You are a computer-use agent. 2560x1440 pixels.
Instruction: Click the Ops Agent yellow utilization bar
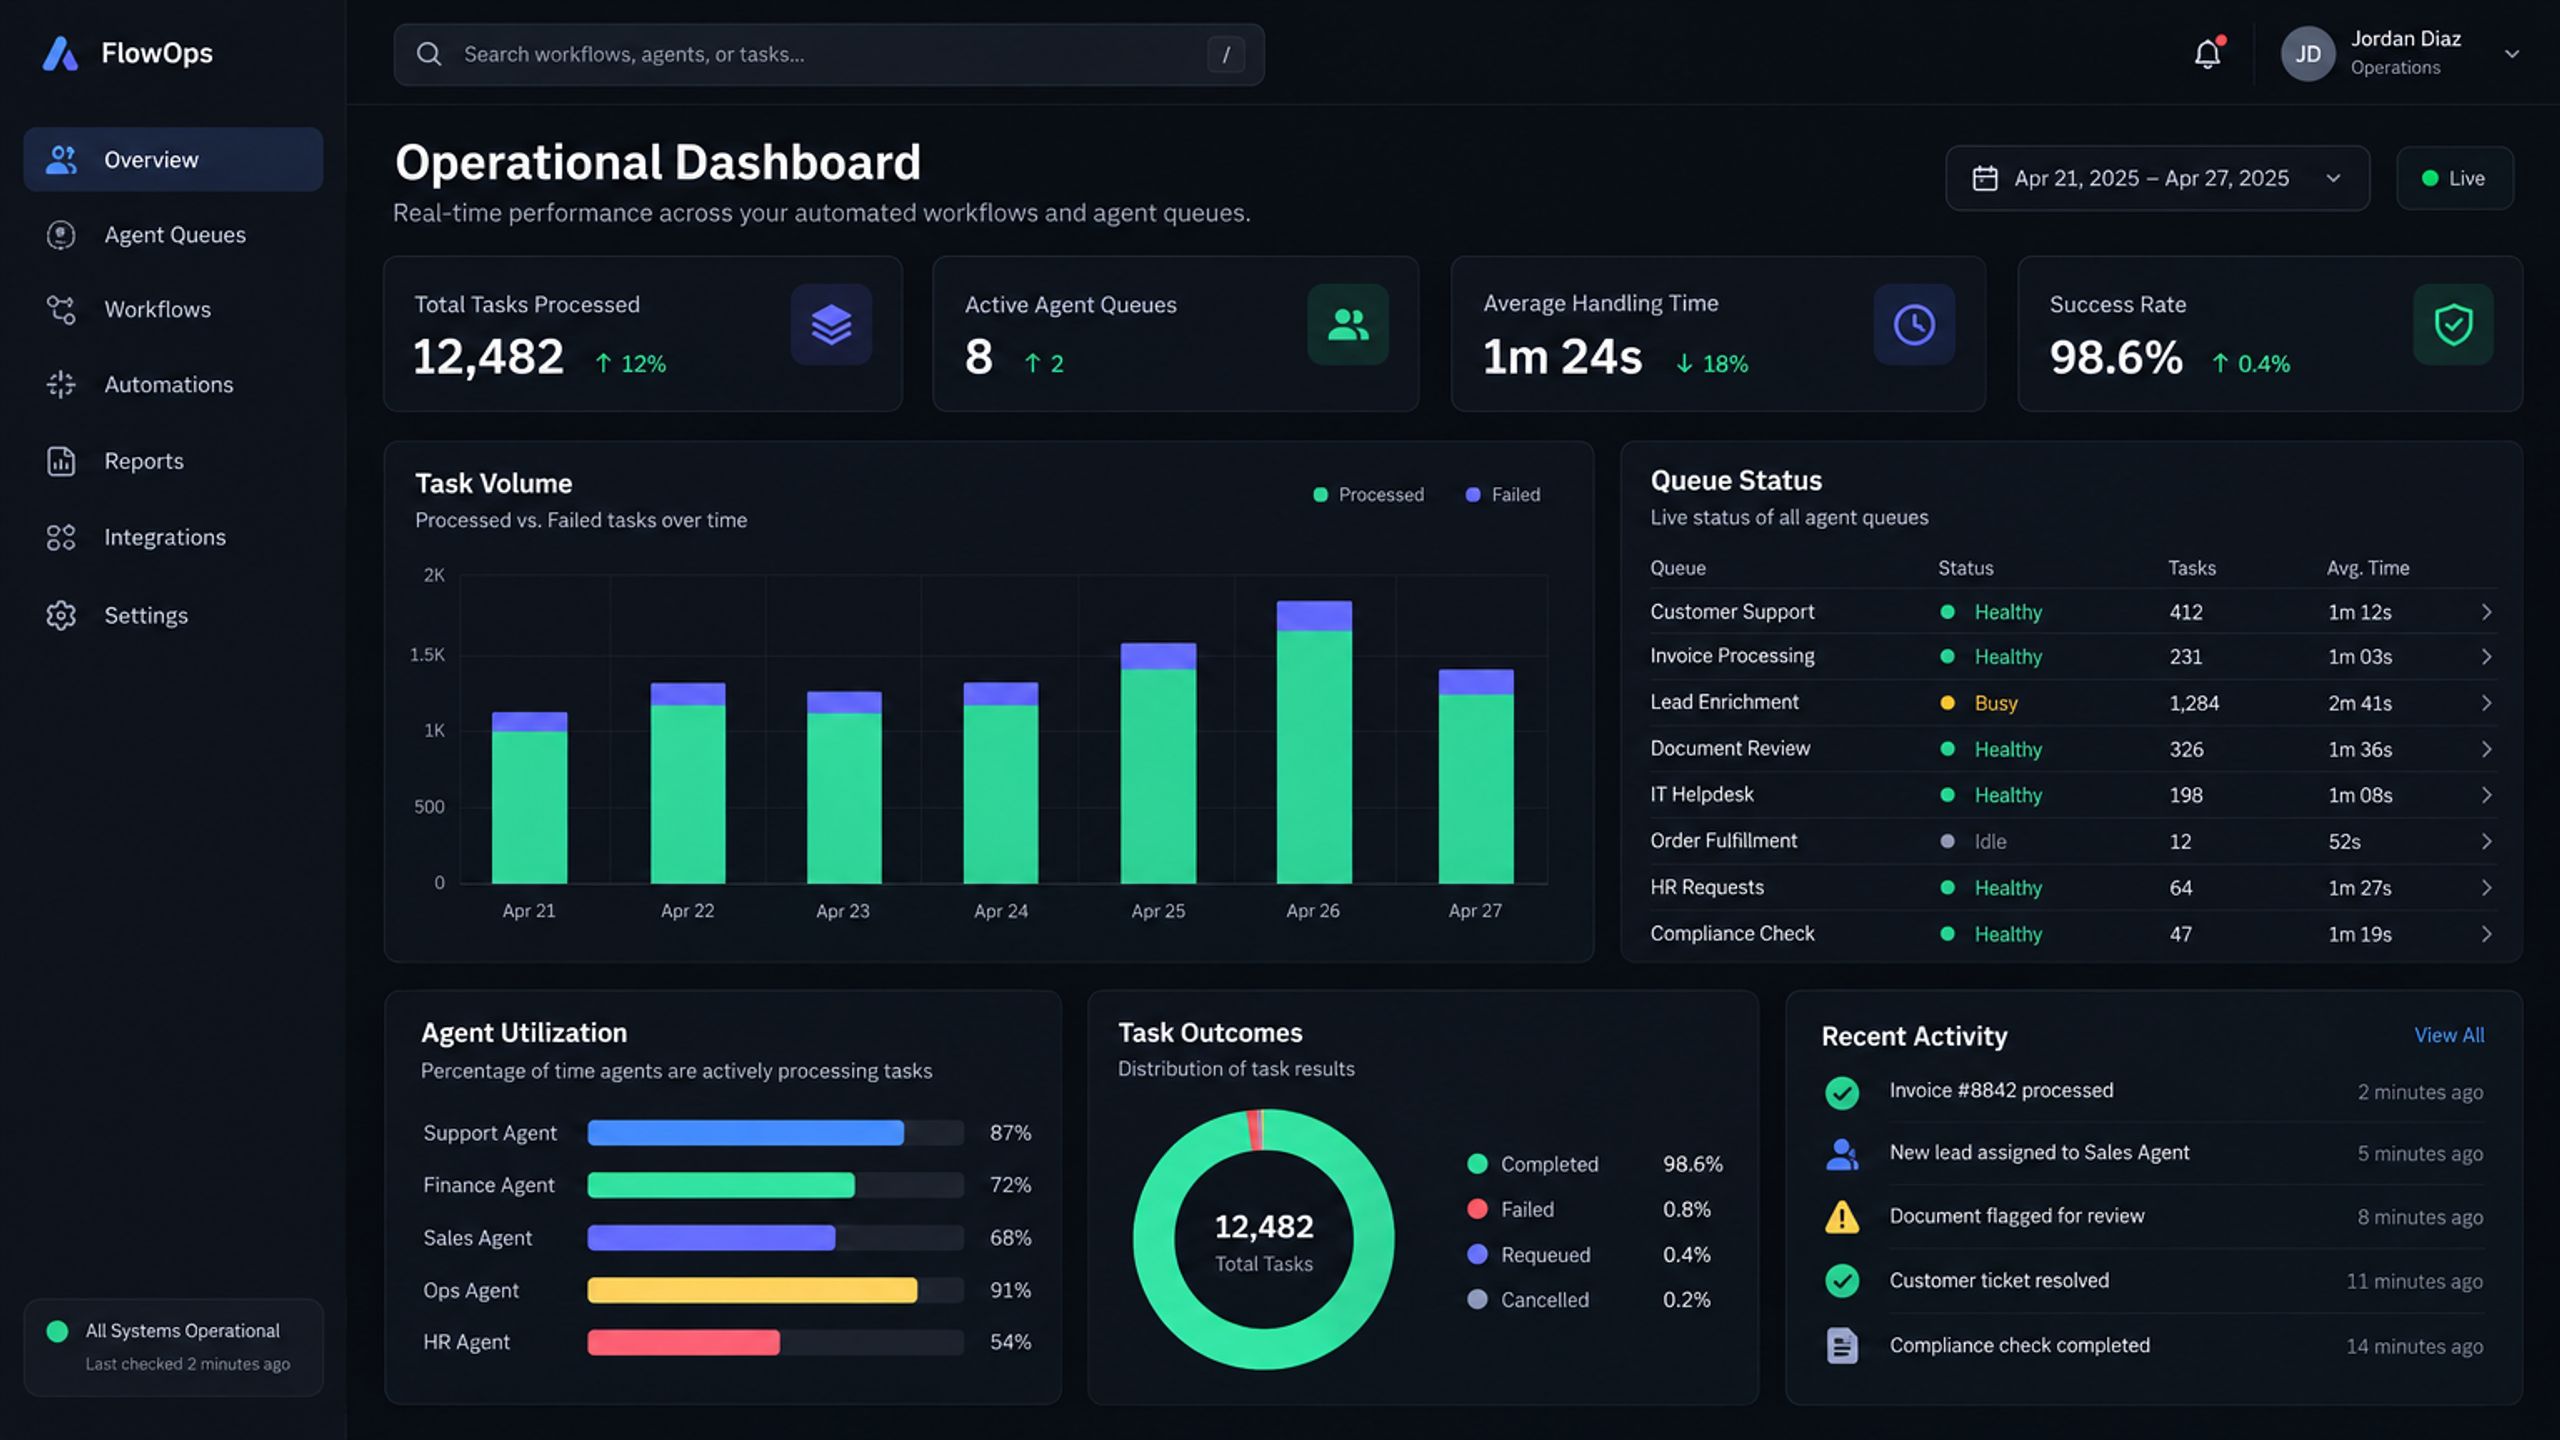(x=752, y=1290)
